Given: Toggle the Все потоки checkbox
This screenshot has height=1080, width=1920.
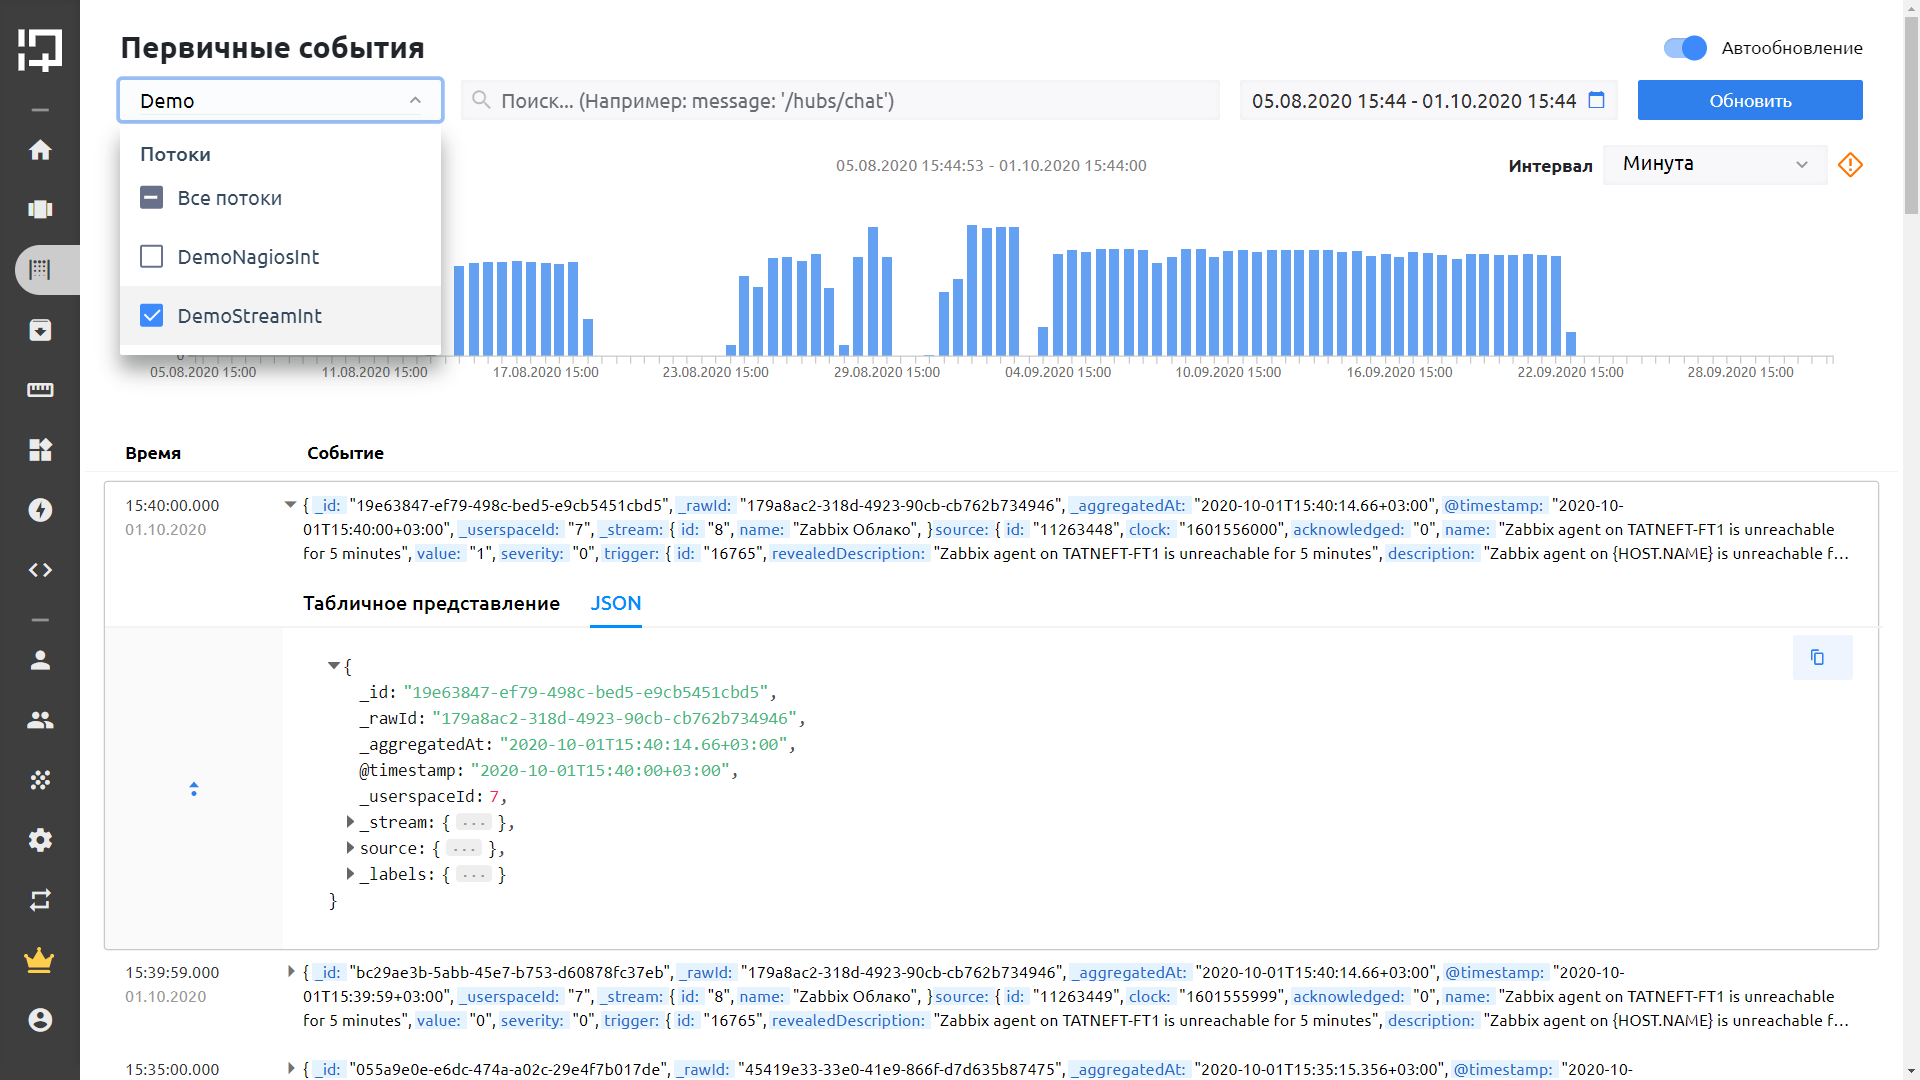Looking at the screenshot, I should (x=152, y=198).
